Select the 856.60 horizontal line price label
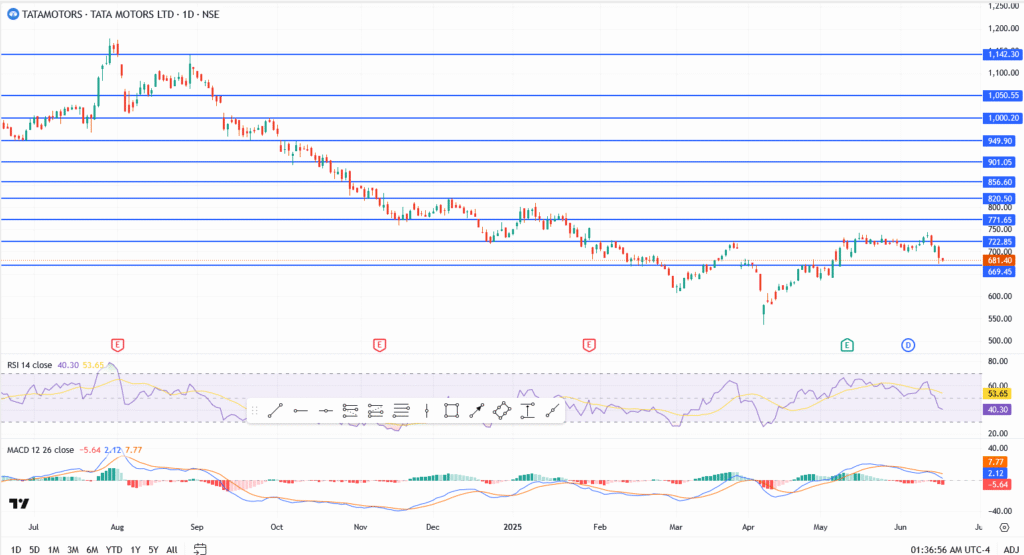Viewport: 1024px width, 555px height. click(x=999, y=182)
